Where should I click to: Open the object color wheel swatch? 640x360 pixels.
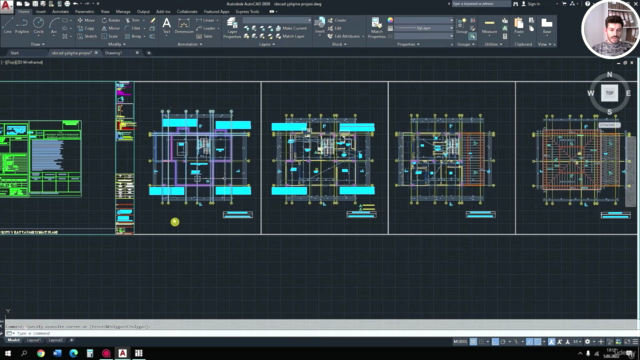click(x=390, y=20)
